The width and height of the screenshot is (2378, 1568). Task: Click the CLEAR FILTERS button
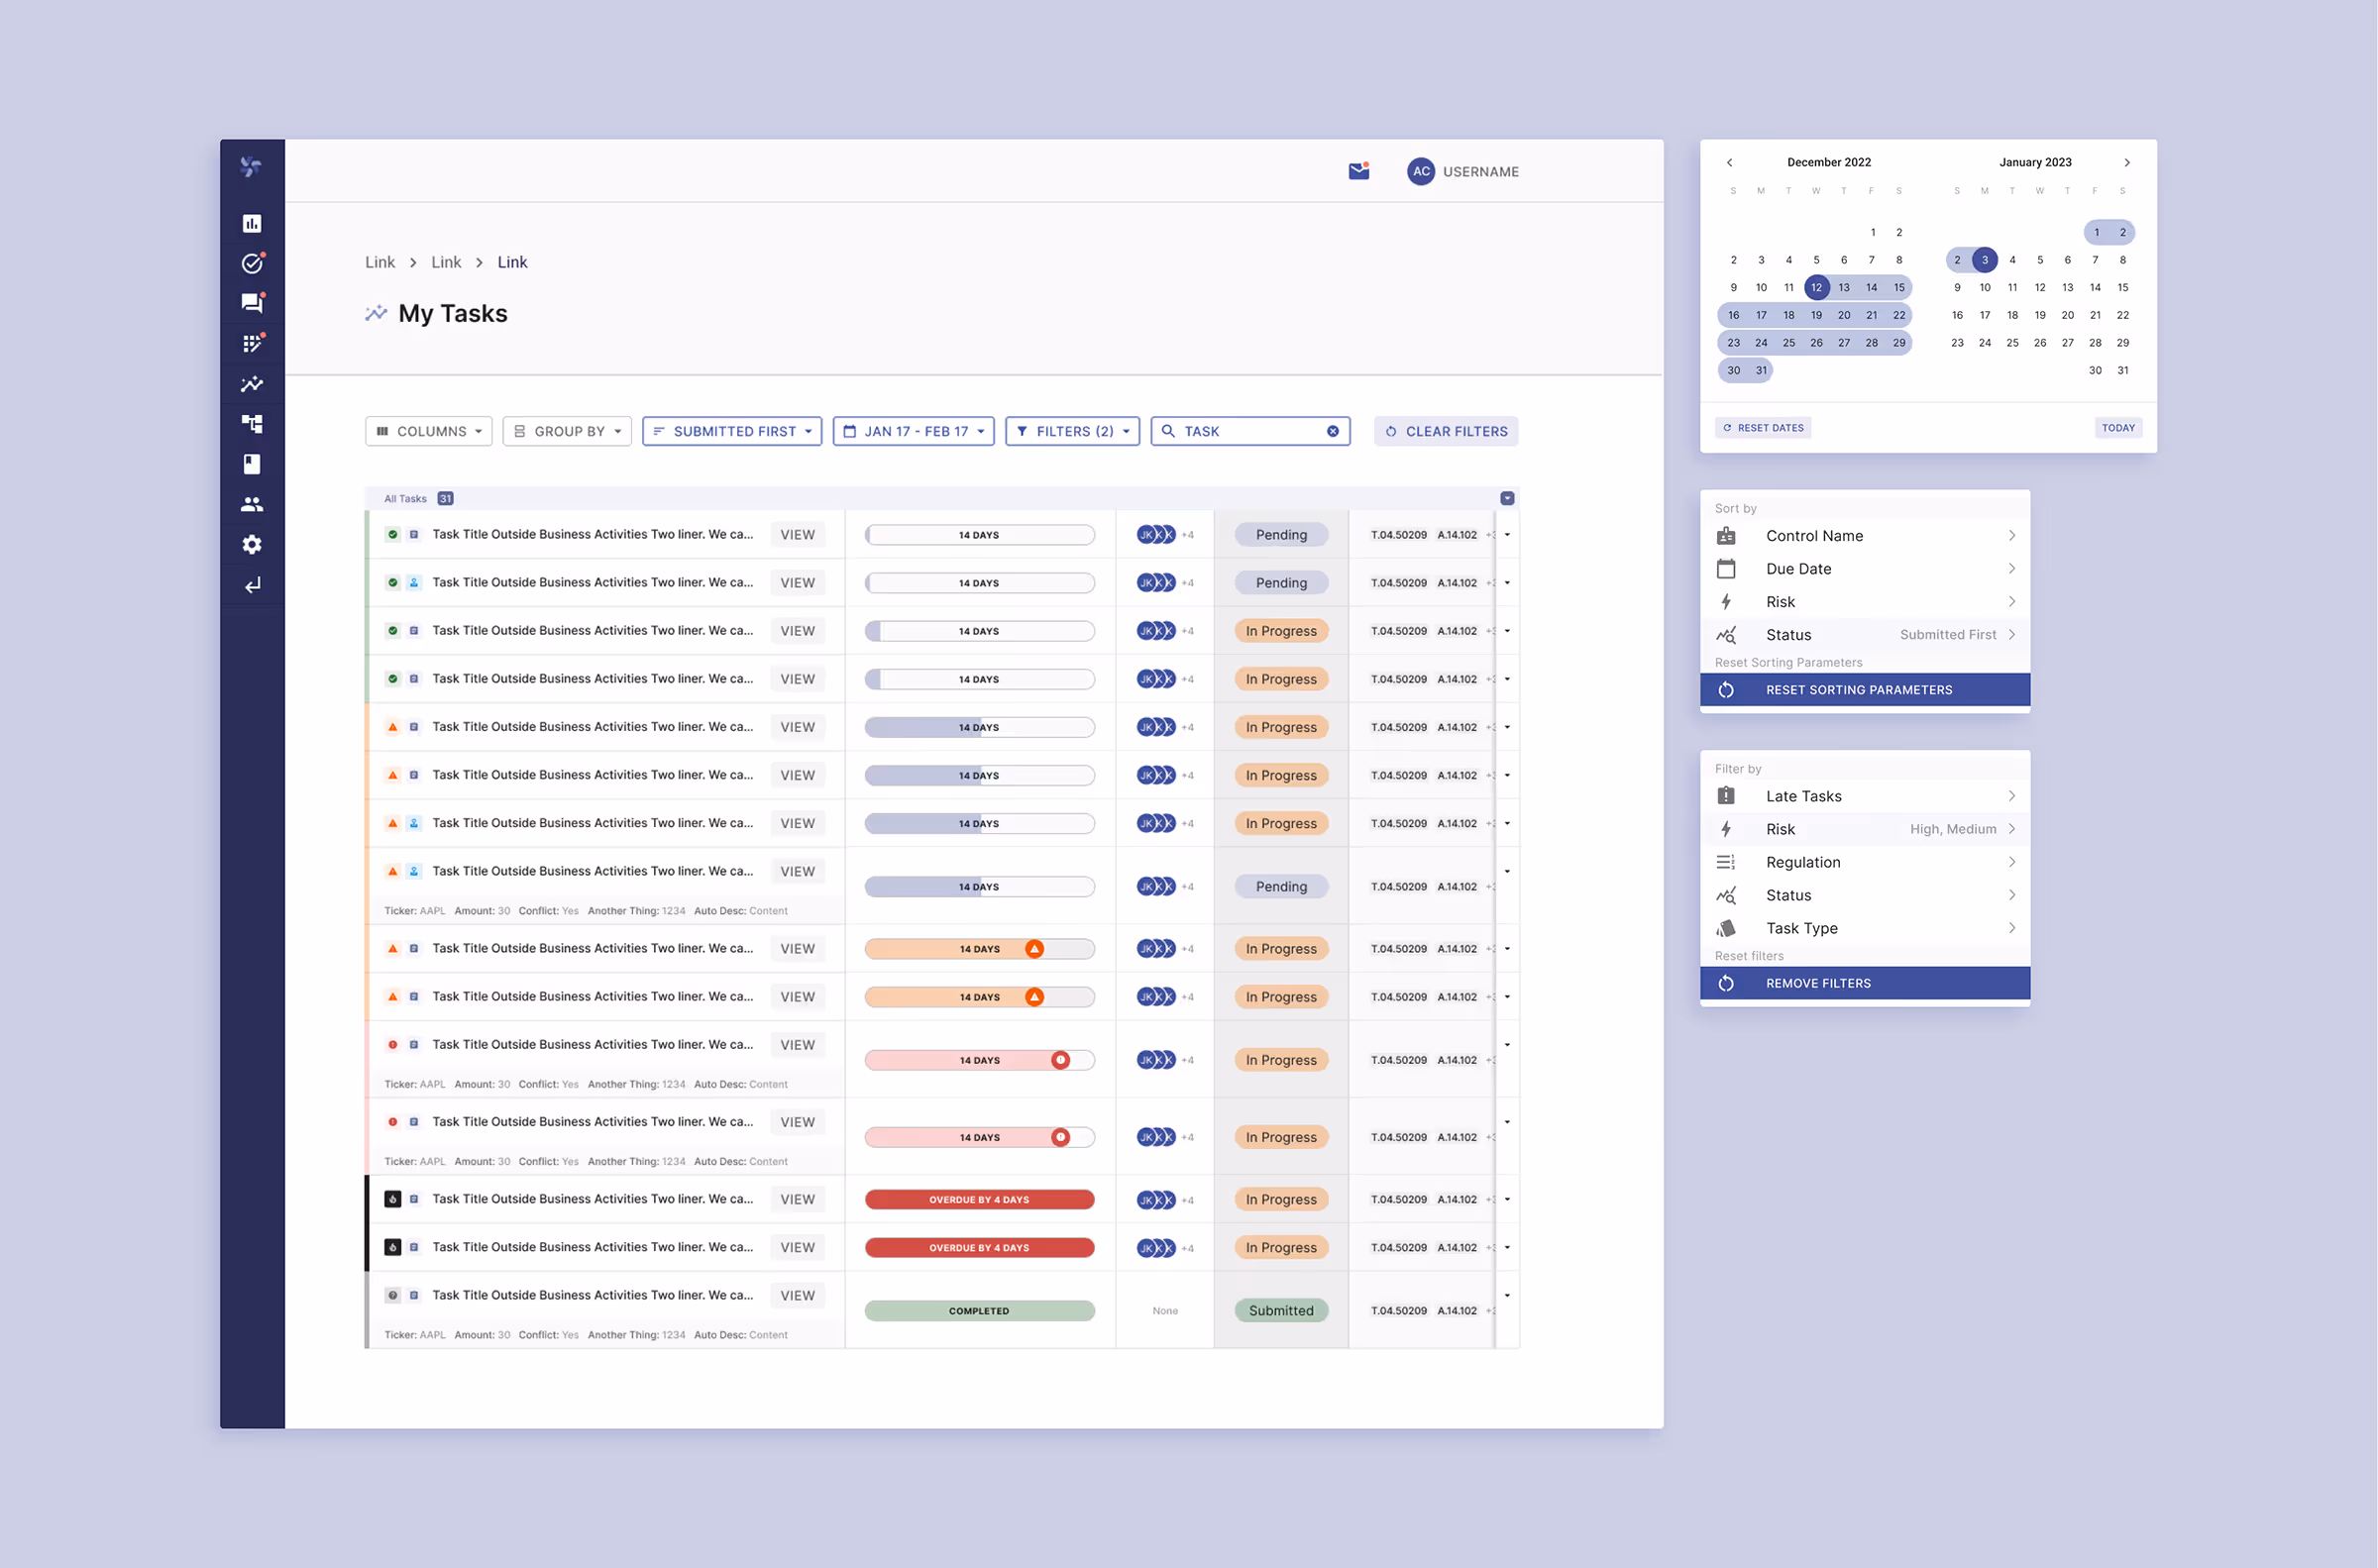(x=1446, y=431)
